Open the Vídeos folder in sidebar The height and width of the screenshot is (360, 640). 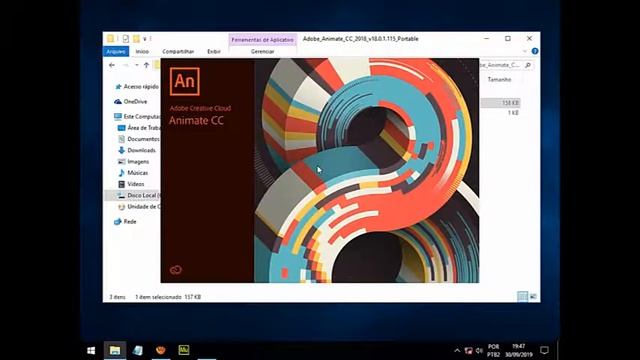131,184
